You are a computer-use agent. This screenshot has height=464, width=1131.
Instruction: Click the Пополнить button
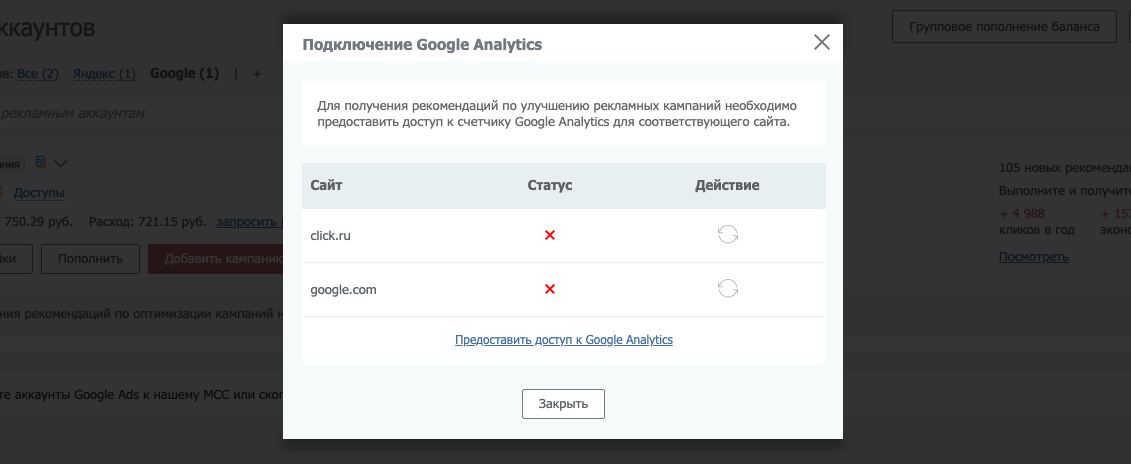(90, 258)
